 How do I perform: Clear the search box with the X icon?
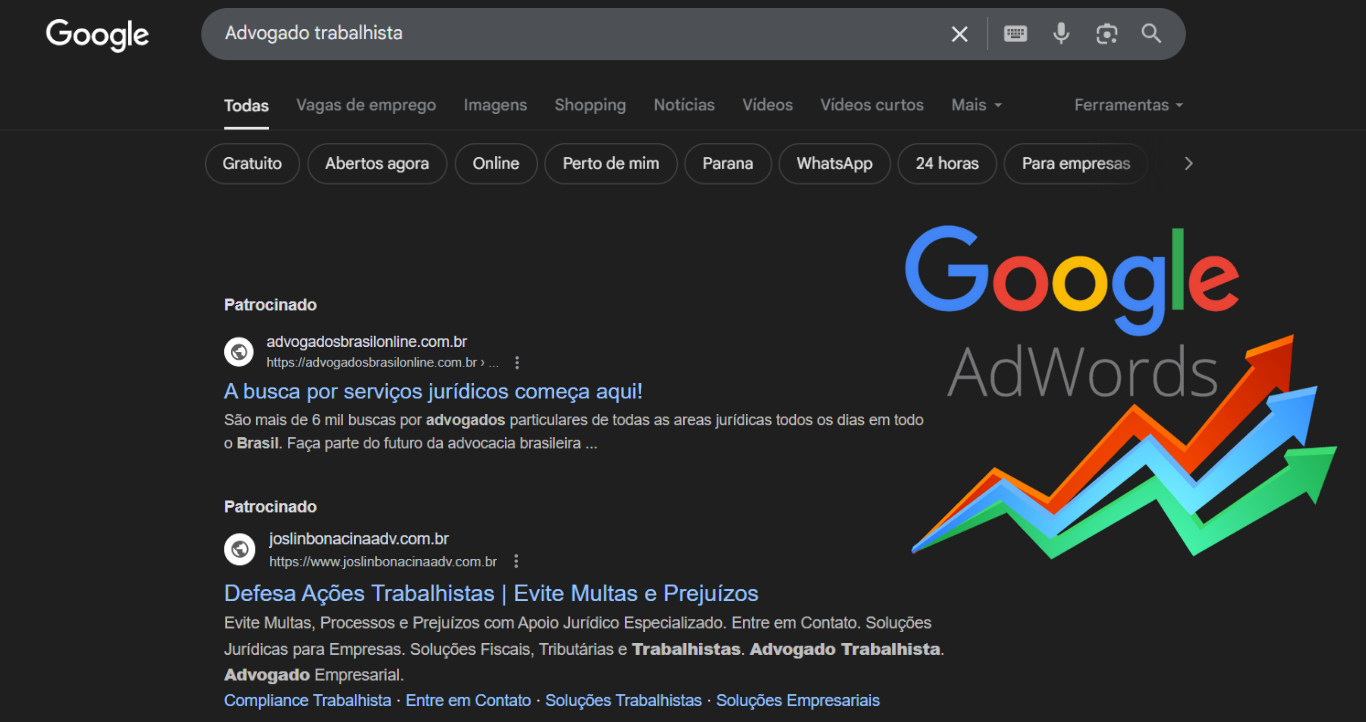[959, 34]
